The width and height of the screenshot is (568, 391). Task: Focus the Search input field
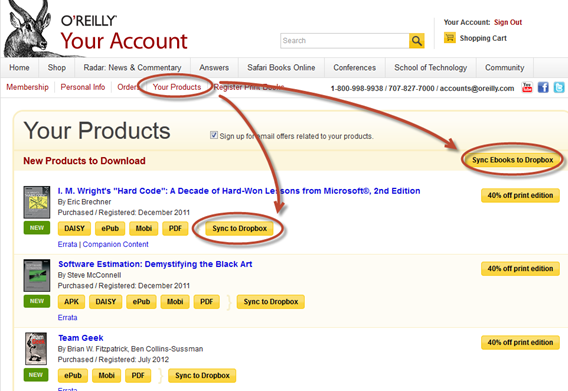[344, 41]
